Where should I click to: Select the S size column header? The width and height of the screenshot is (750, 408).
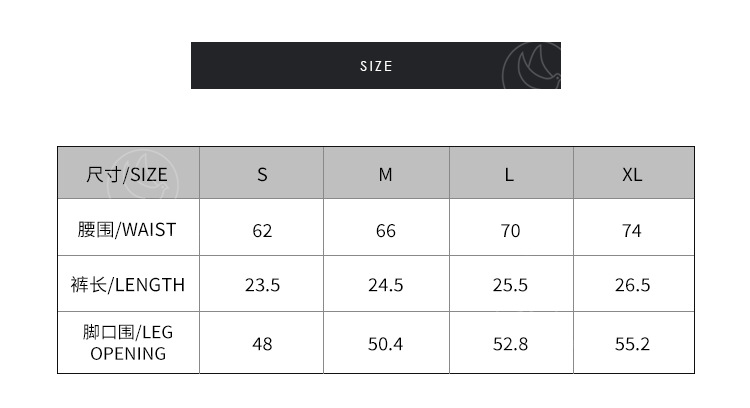(x=262, y=174)
